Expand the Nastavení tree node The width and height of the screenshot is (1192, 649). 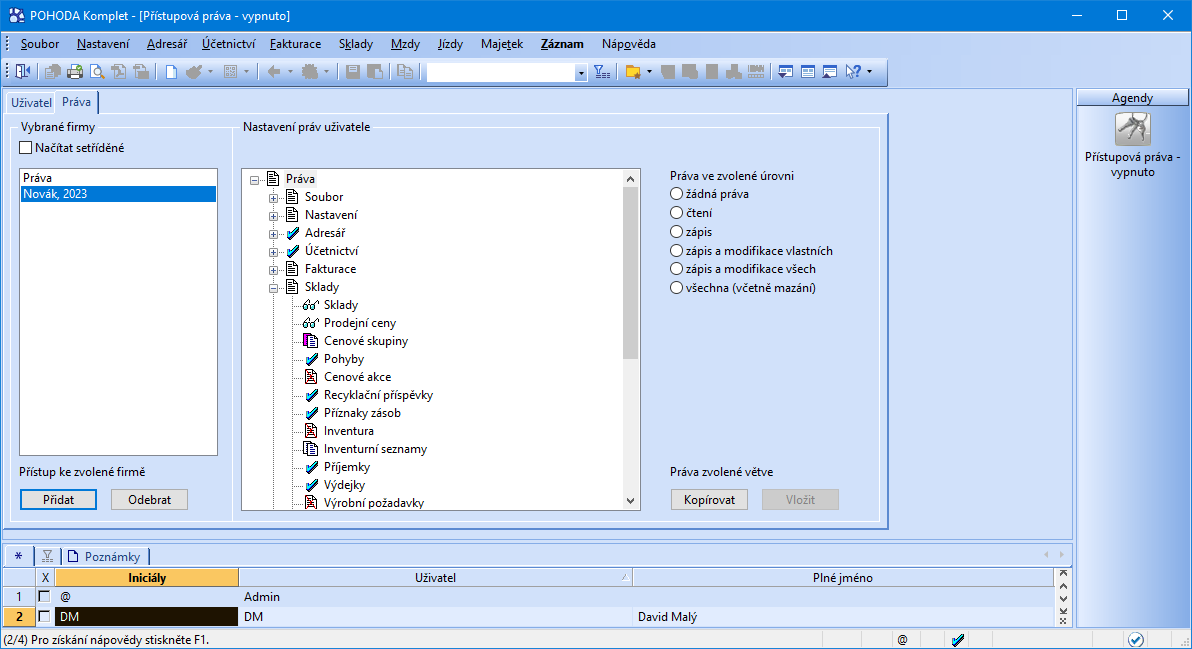pyautogui.click(x=273, y=216)
